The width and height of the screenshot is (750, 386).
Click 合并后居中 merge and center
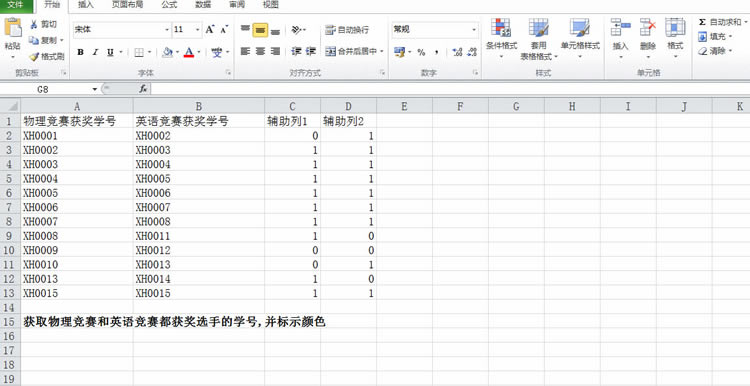351,52
